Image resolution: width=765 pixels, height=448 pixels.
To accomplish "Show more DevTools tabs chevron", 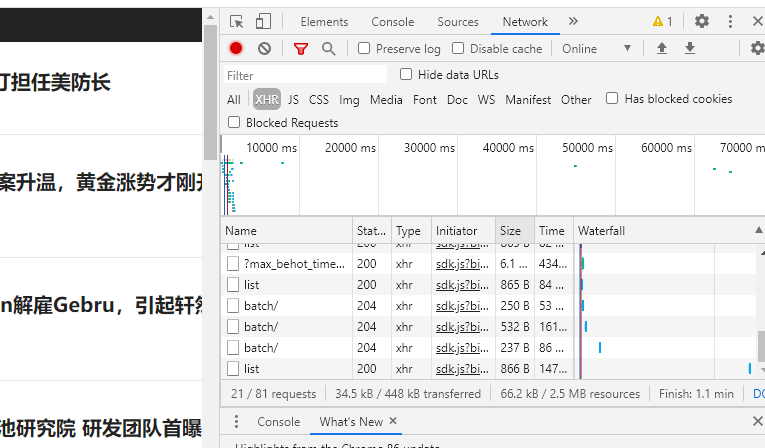I will (573, 21).
